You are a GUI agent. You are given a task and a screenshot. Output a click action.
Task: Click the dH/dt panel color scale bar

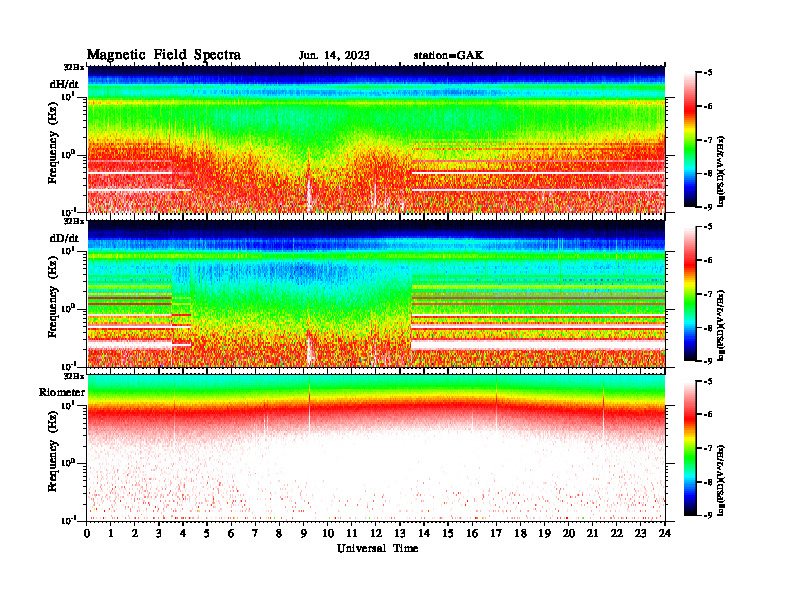pos(690,139)
